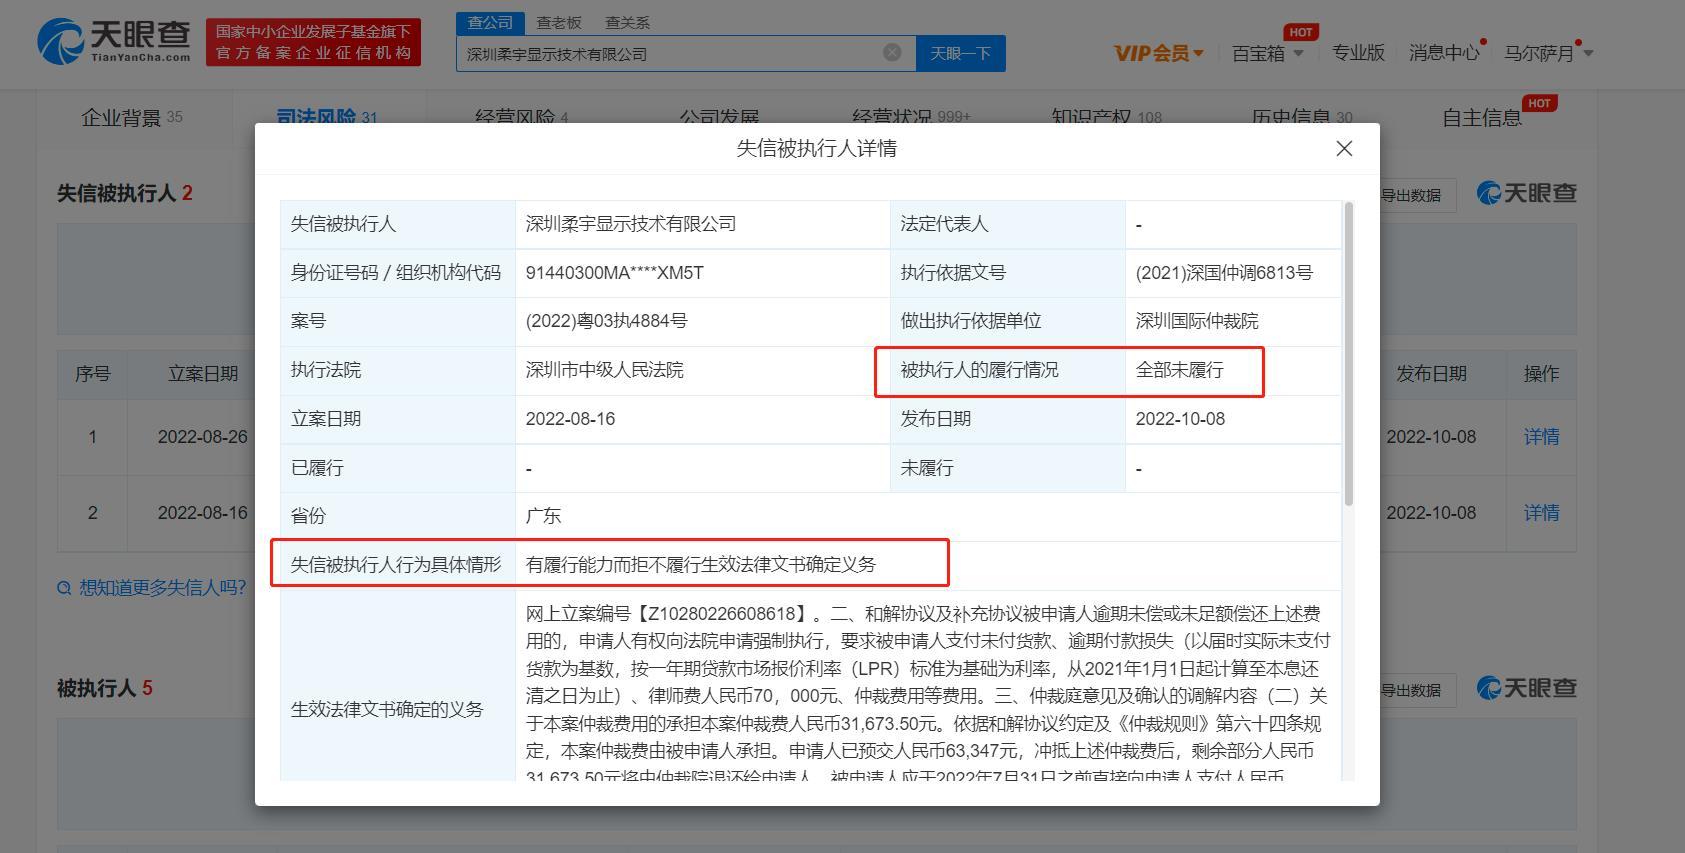Open 详情 for the row numbered 2
Screen dimensions: 1685x853
pyautogui.click(x=1541, y=513)
